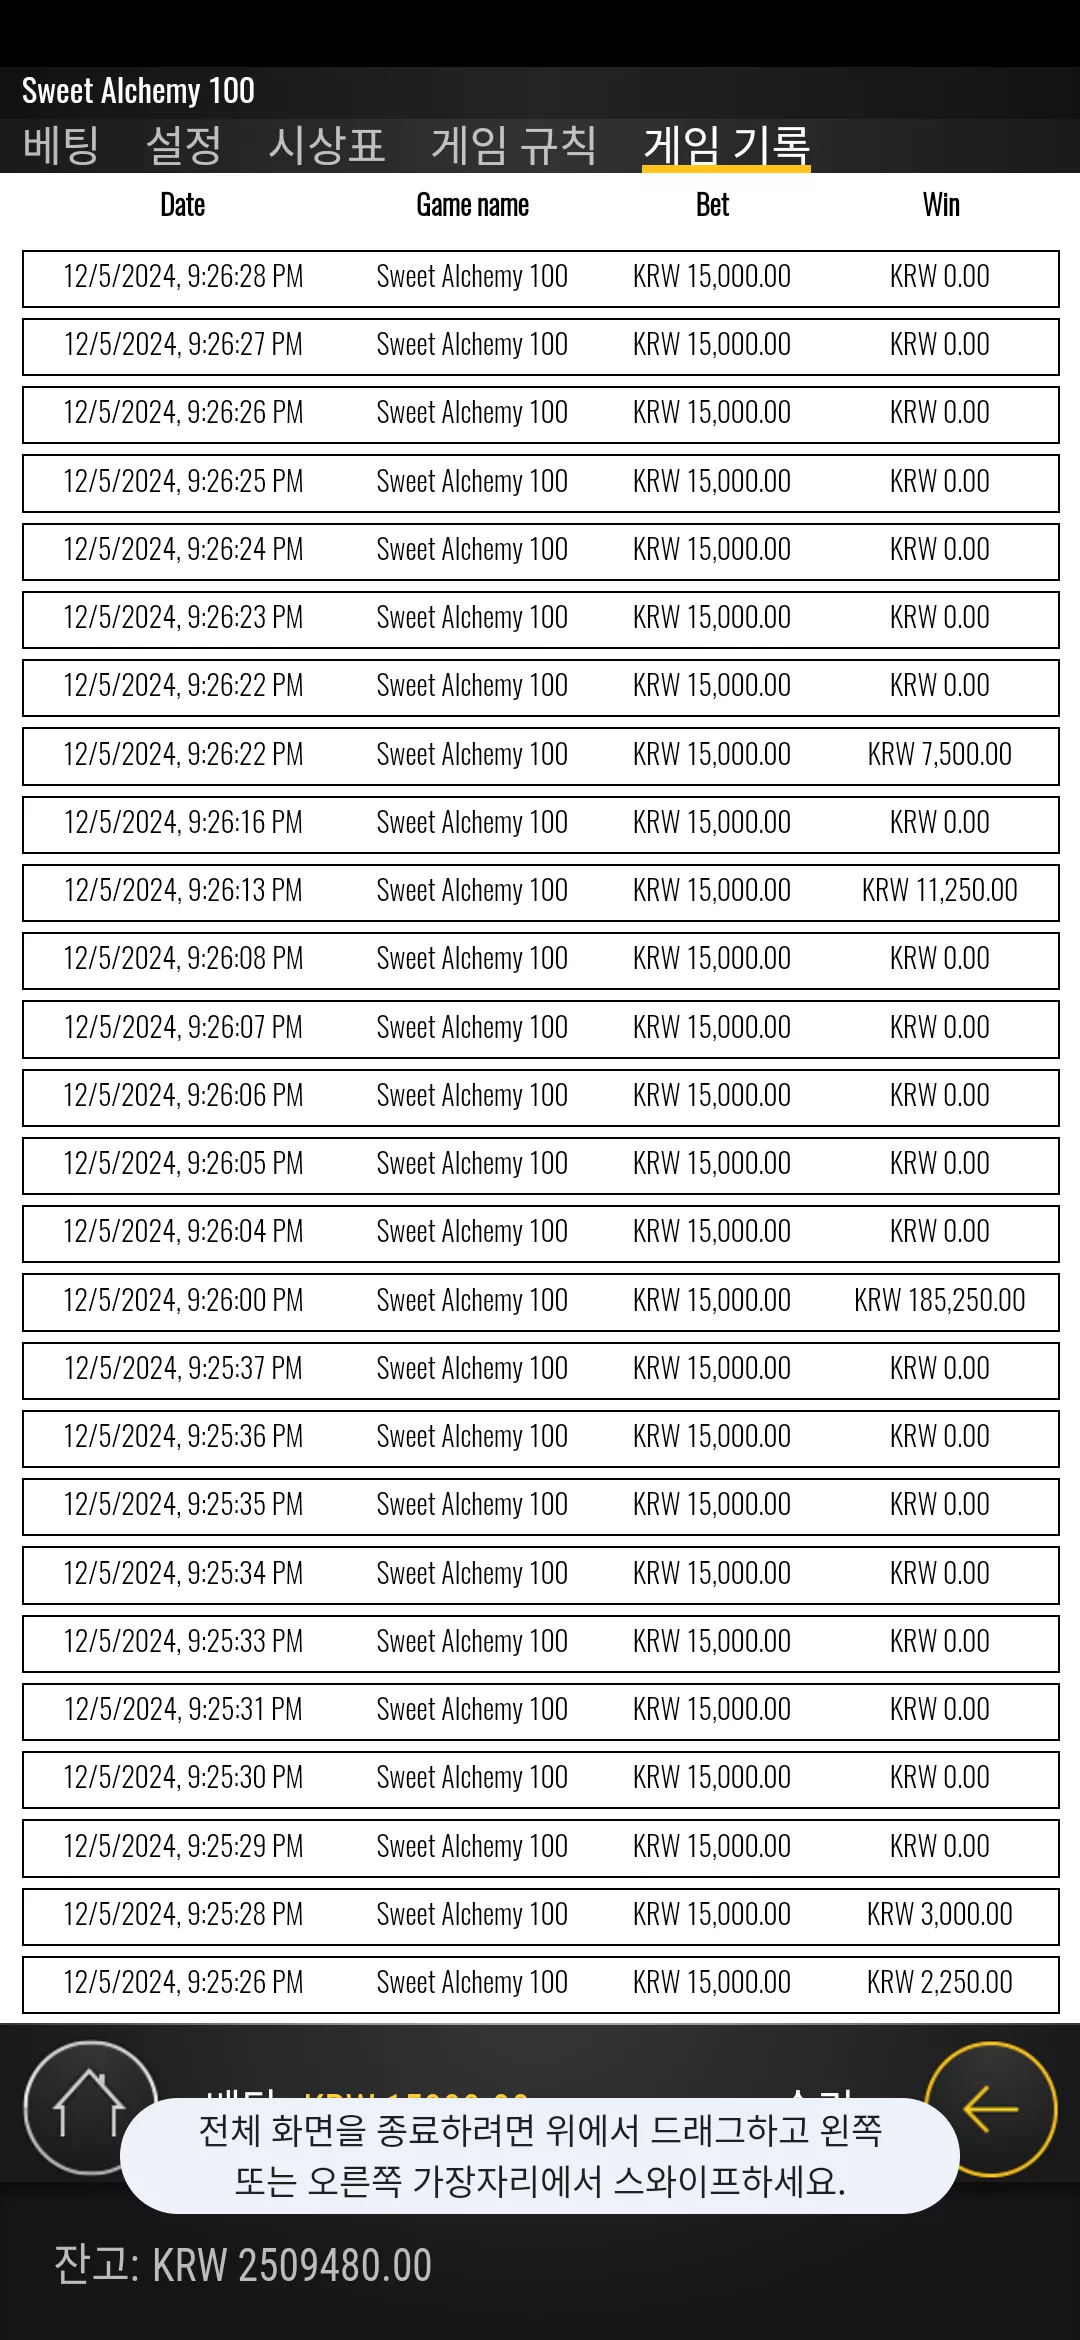Open the 9:26:16 PM game record
The image size is (1080, 2340).
pos(541,824)
